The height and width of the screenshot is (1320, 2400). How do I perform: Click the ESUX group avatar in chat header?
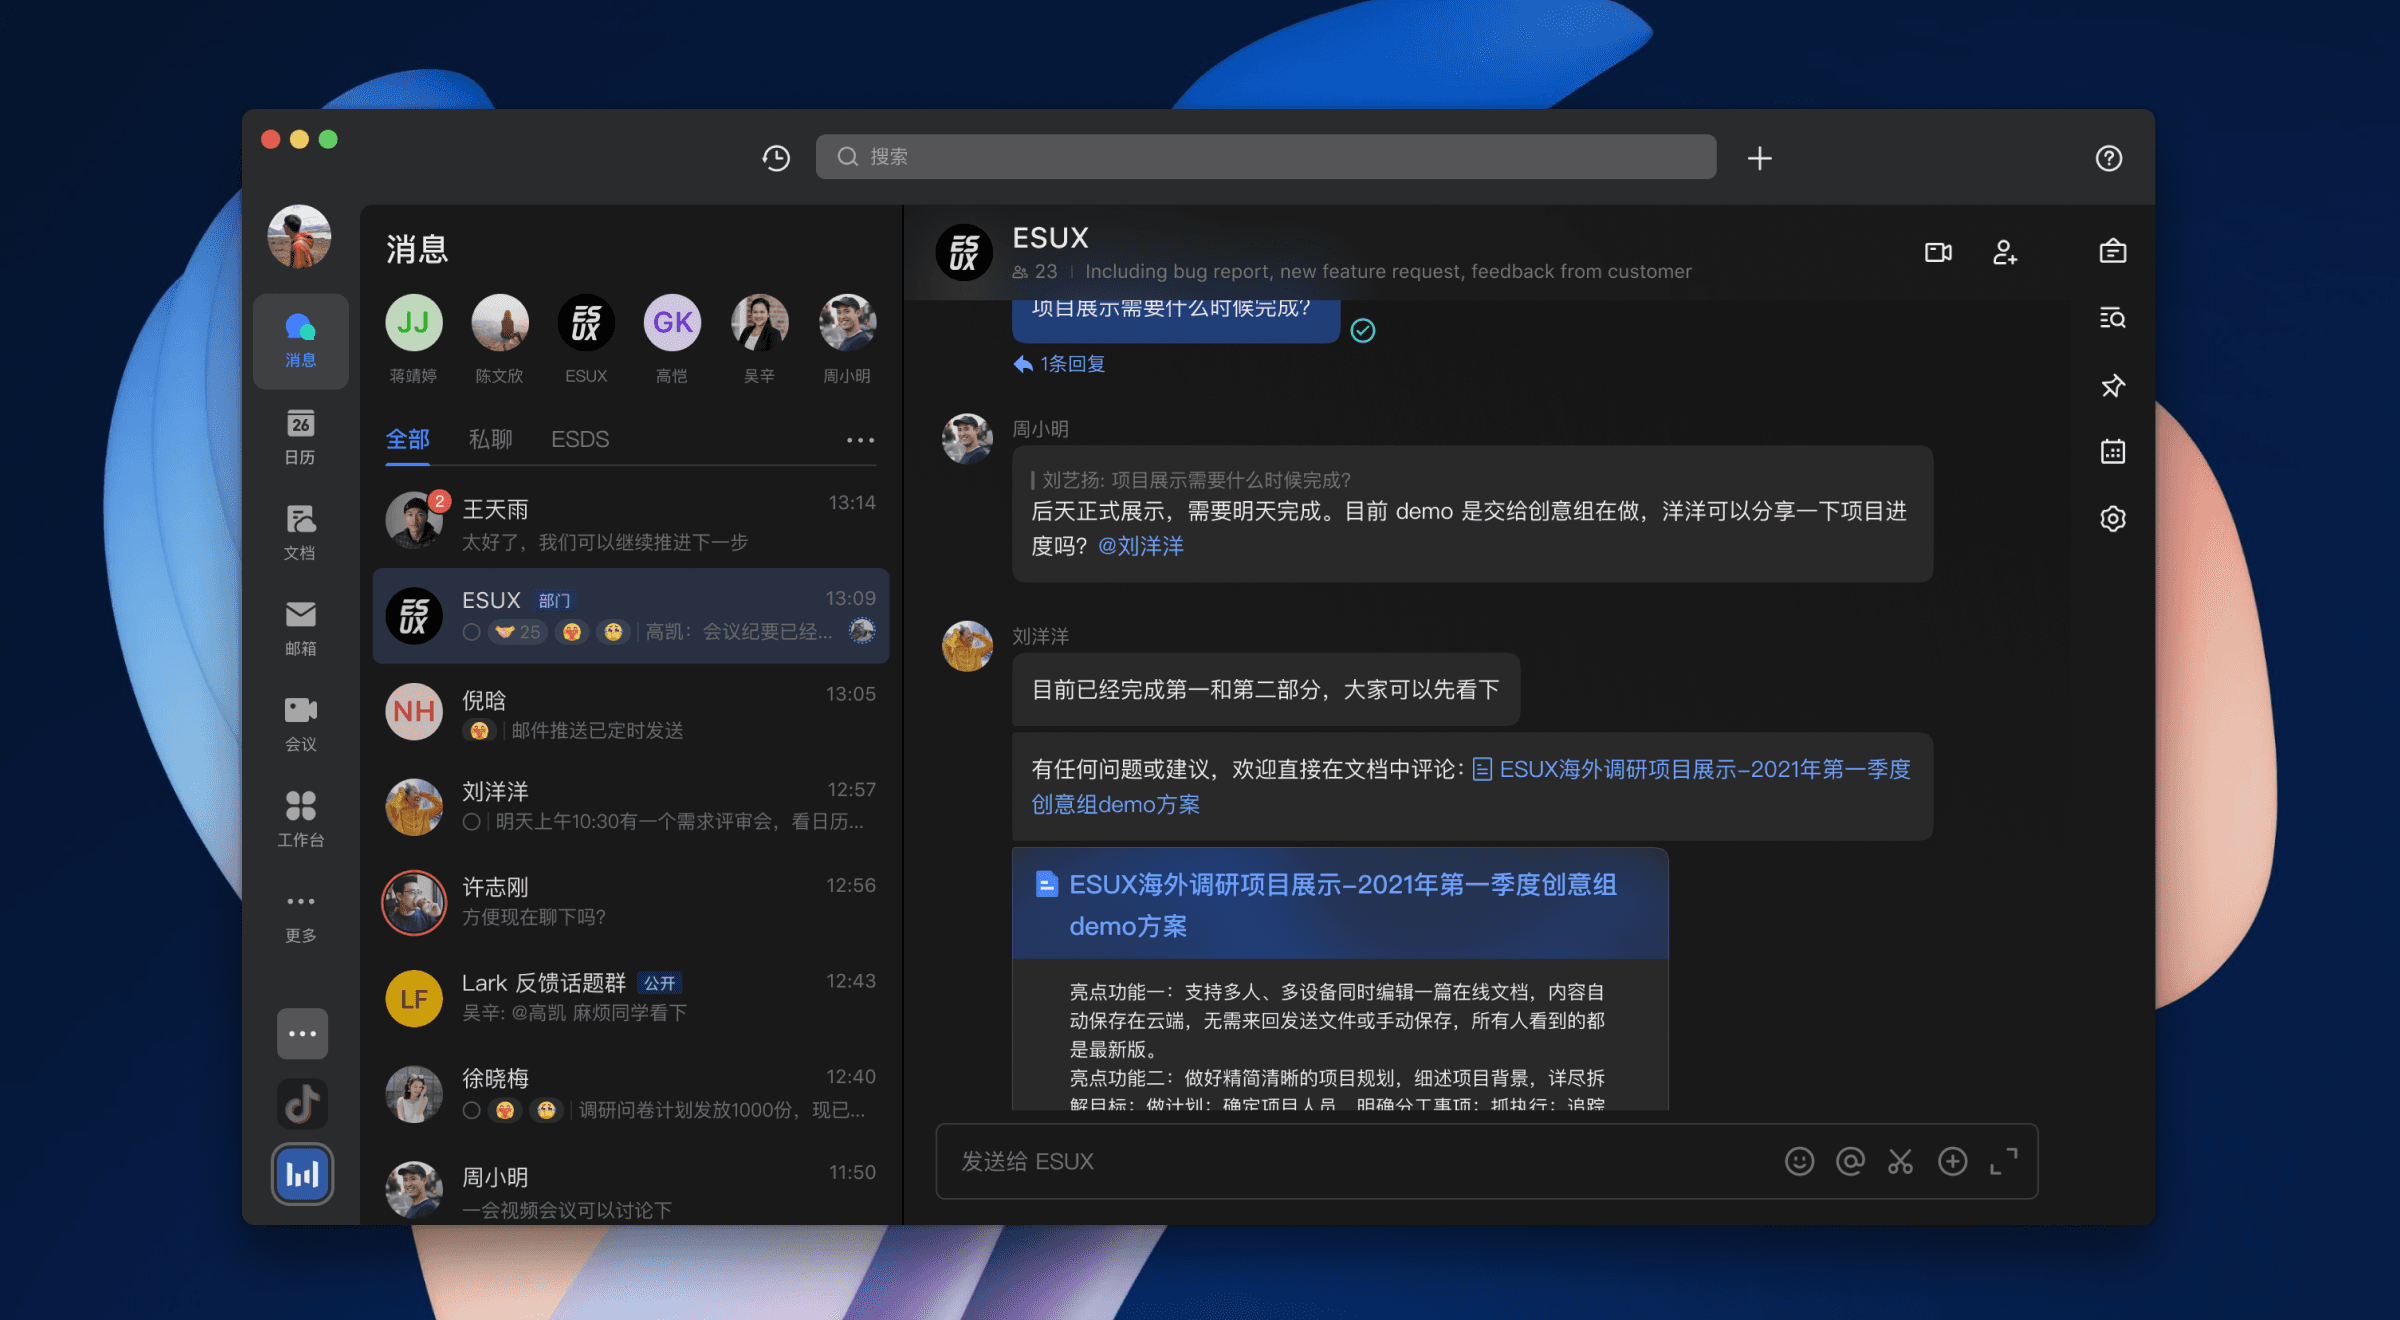(x=964, y=252)
